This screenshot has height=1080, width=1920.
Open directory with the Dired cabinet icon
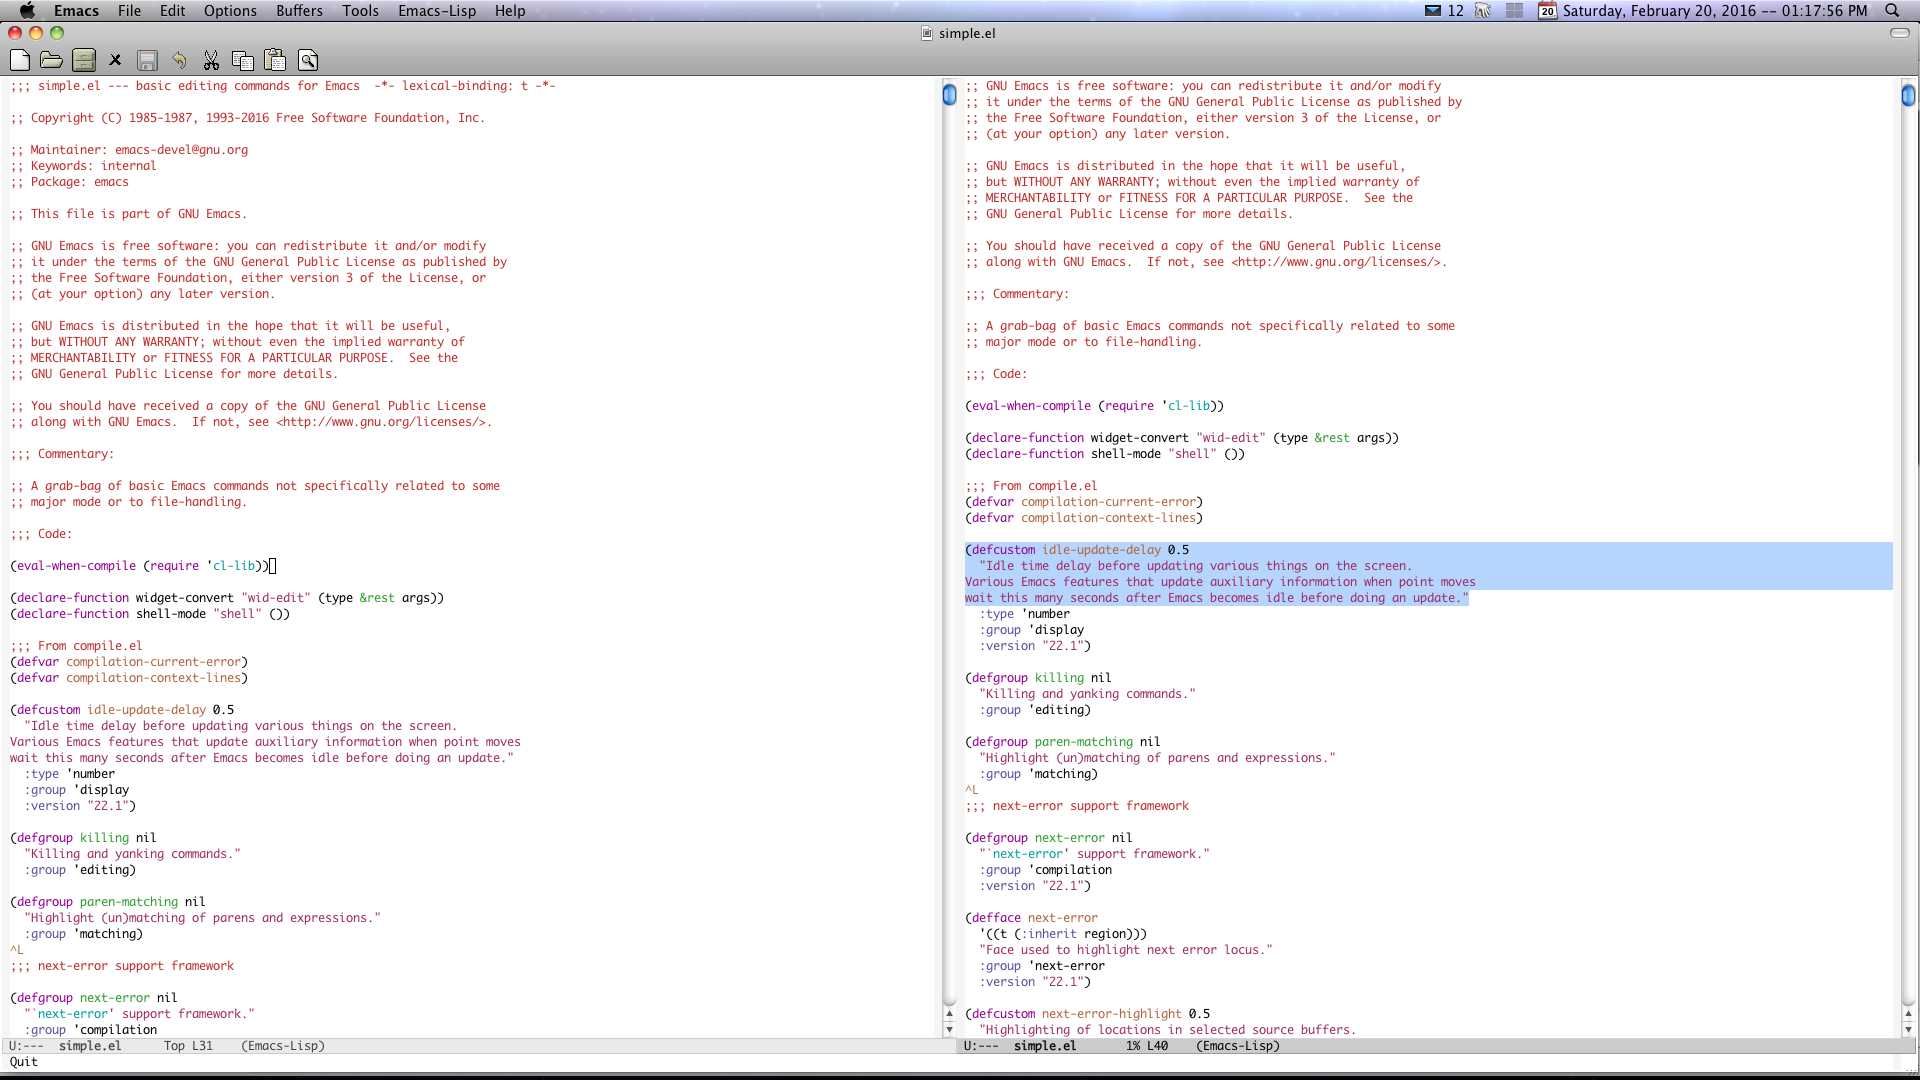point(84,60)
